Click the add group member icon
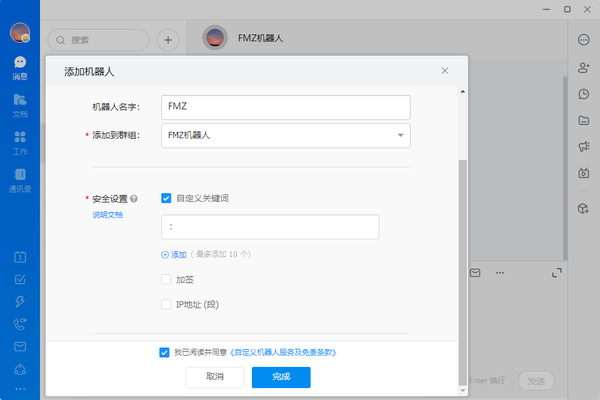Image resolution: width=600 pixels, height=400 pixels. 583,67
